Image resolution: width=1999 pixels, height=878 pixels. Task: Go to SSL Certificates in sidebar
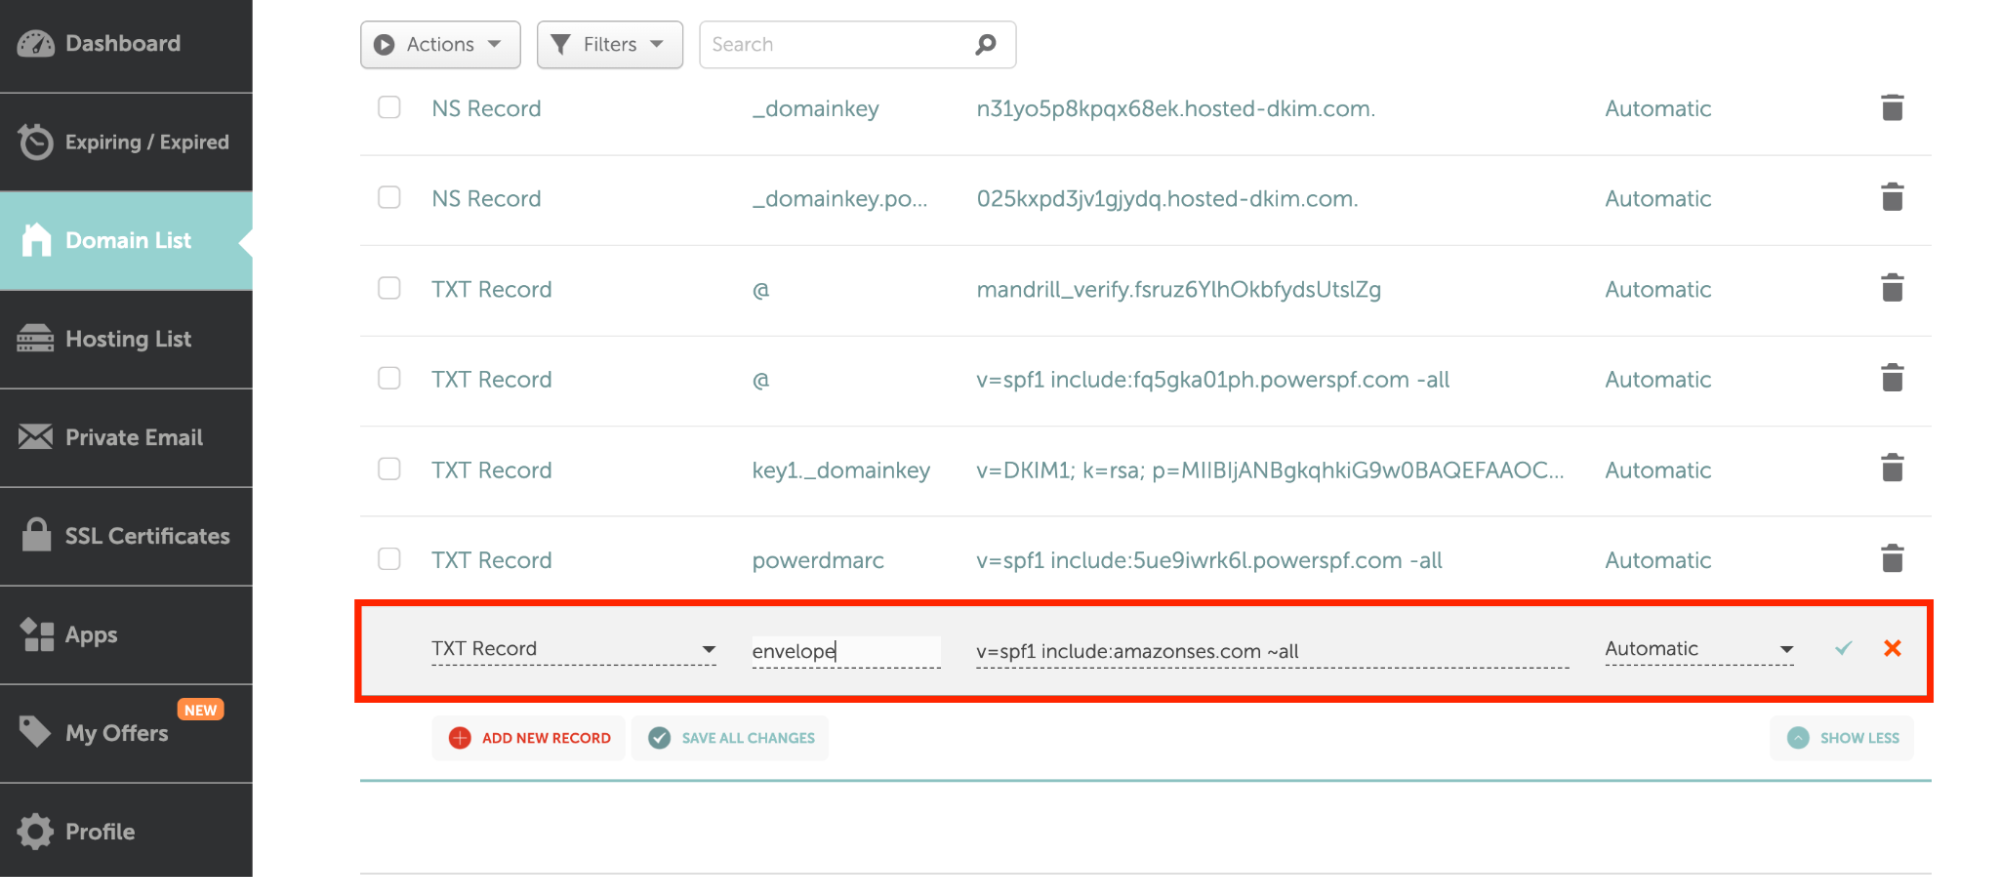[x=127, y=536]
